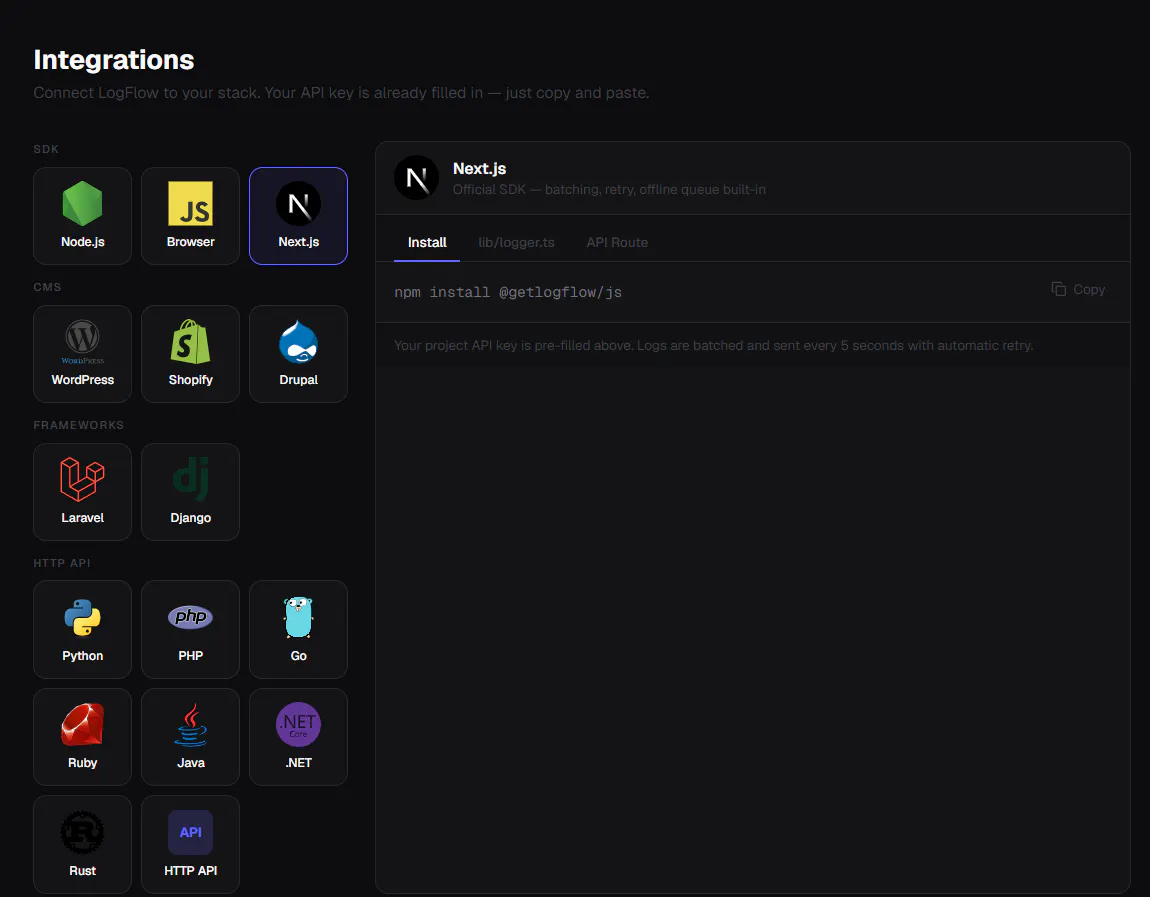
Task: Pick the Shopify integration card
Action: [190, 354]
